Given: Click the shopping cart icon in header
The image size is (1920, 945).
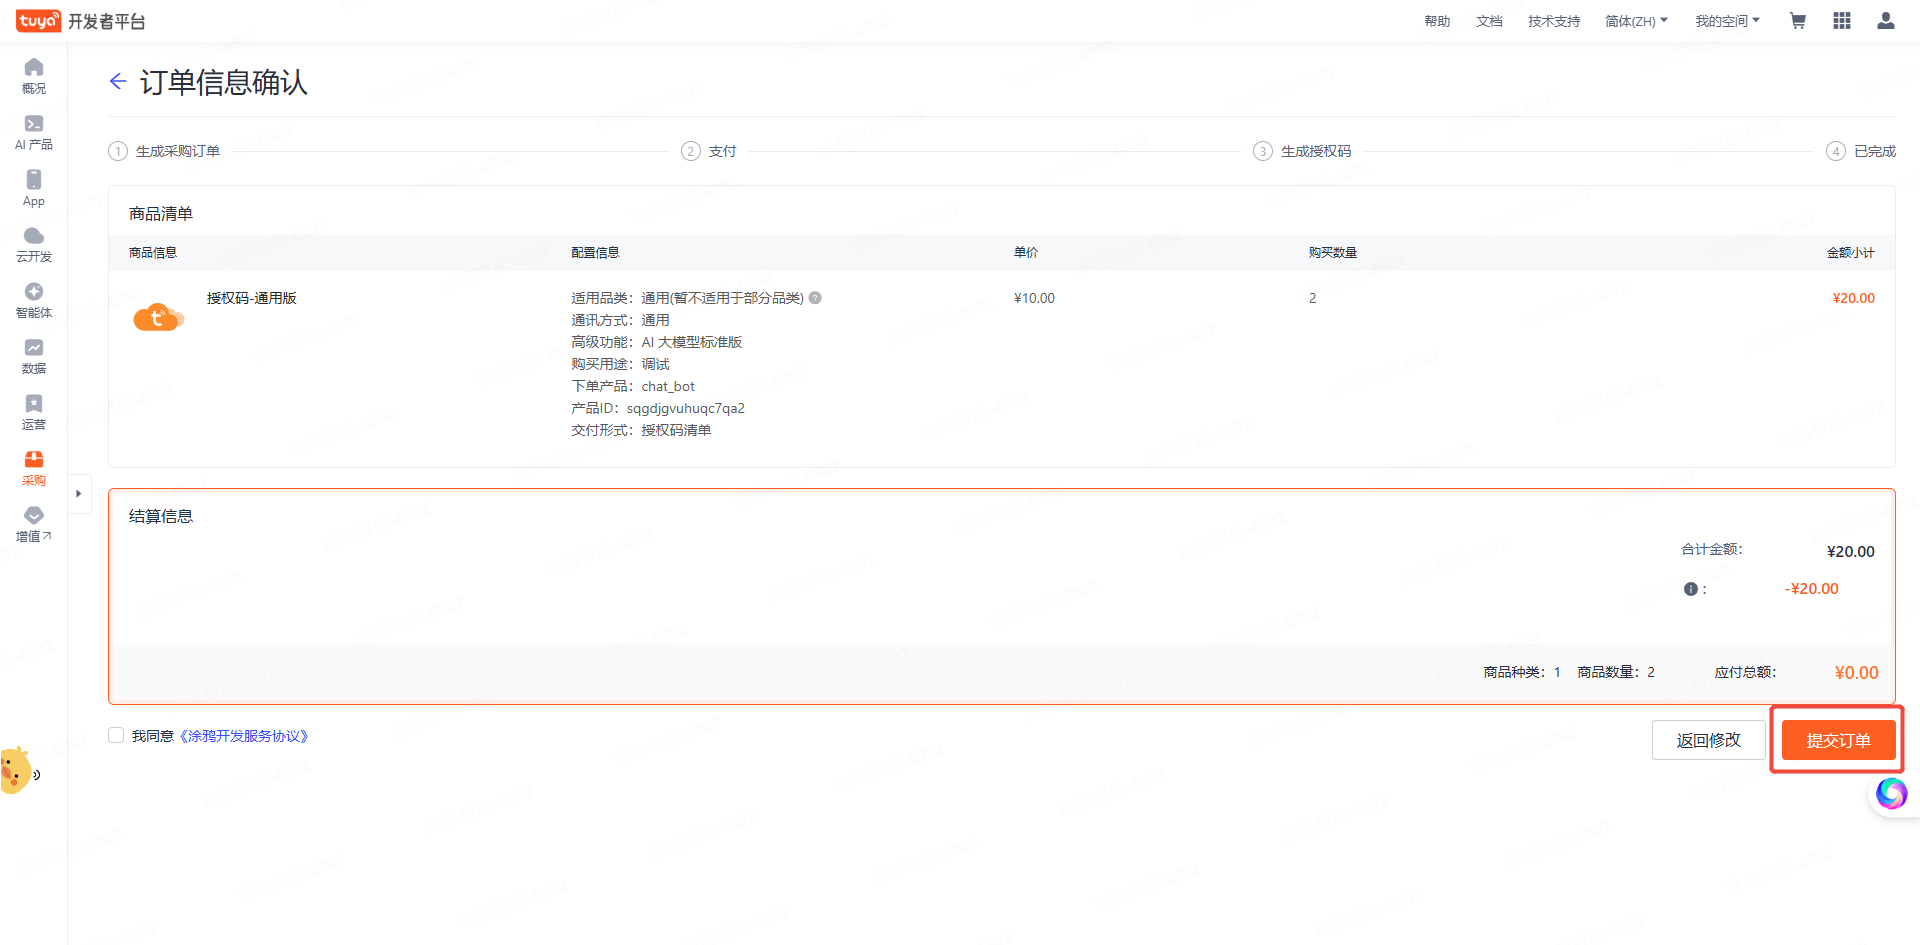Looking at the screenshot, I should 1797,21.
